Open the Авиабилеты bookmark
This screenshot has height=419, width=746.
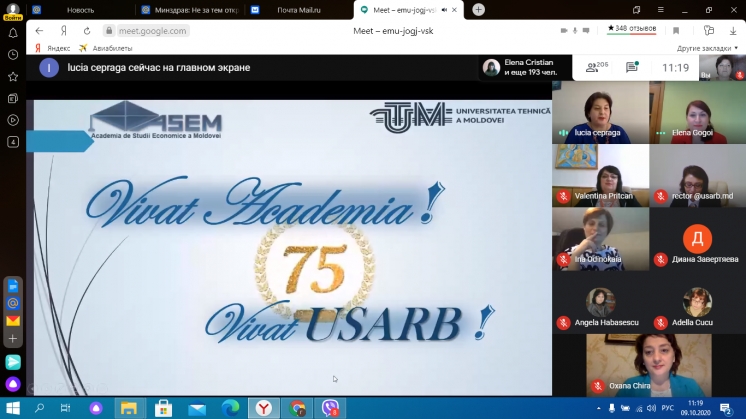(x=106, y=48)
